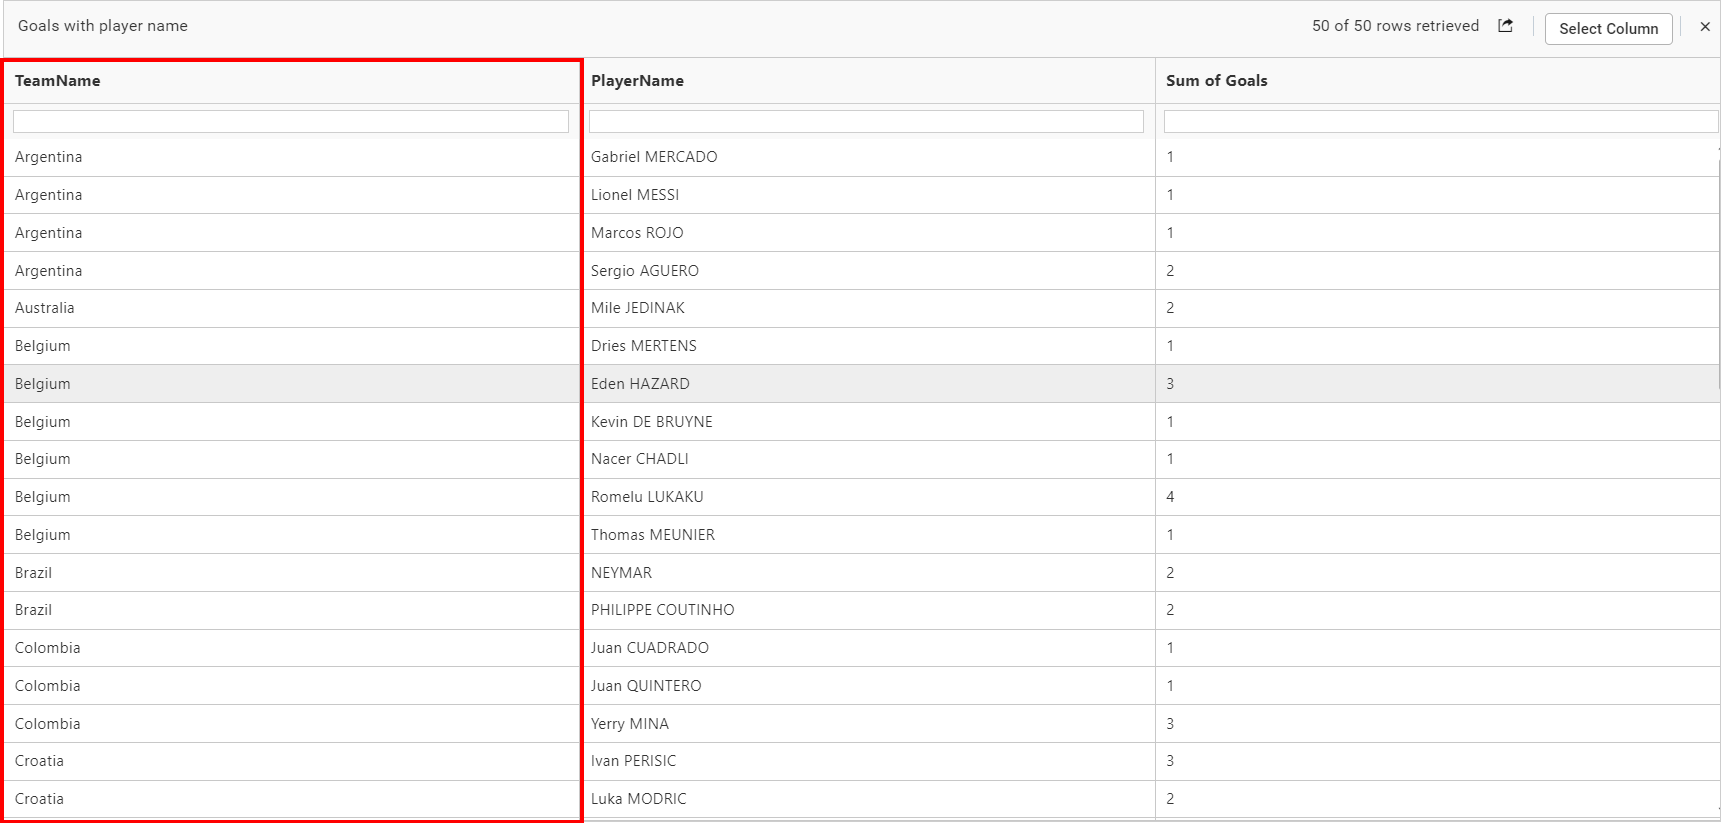Select the PHILIPPE COUTINHO cell
This screenshot has width=1721, height=823.
click(662, 610)
